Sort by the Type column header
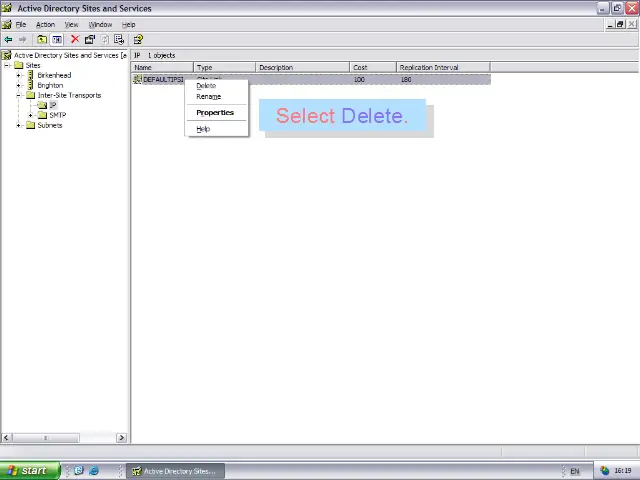The height and width of the screenshot is (480, 640). coord(224,67)
